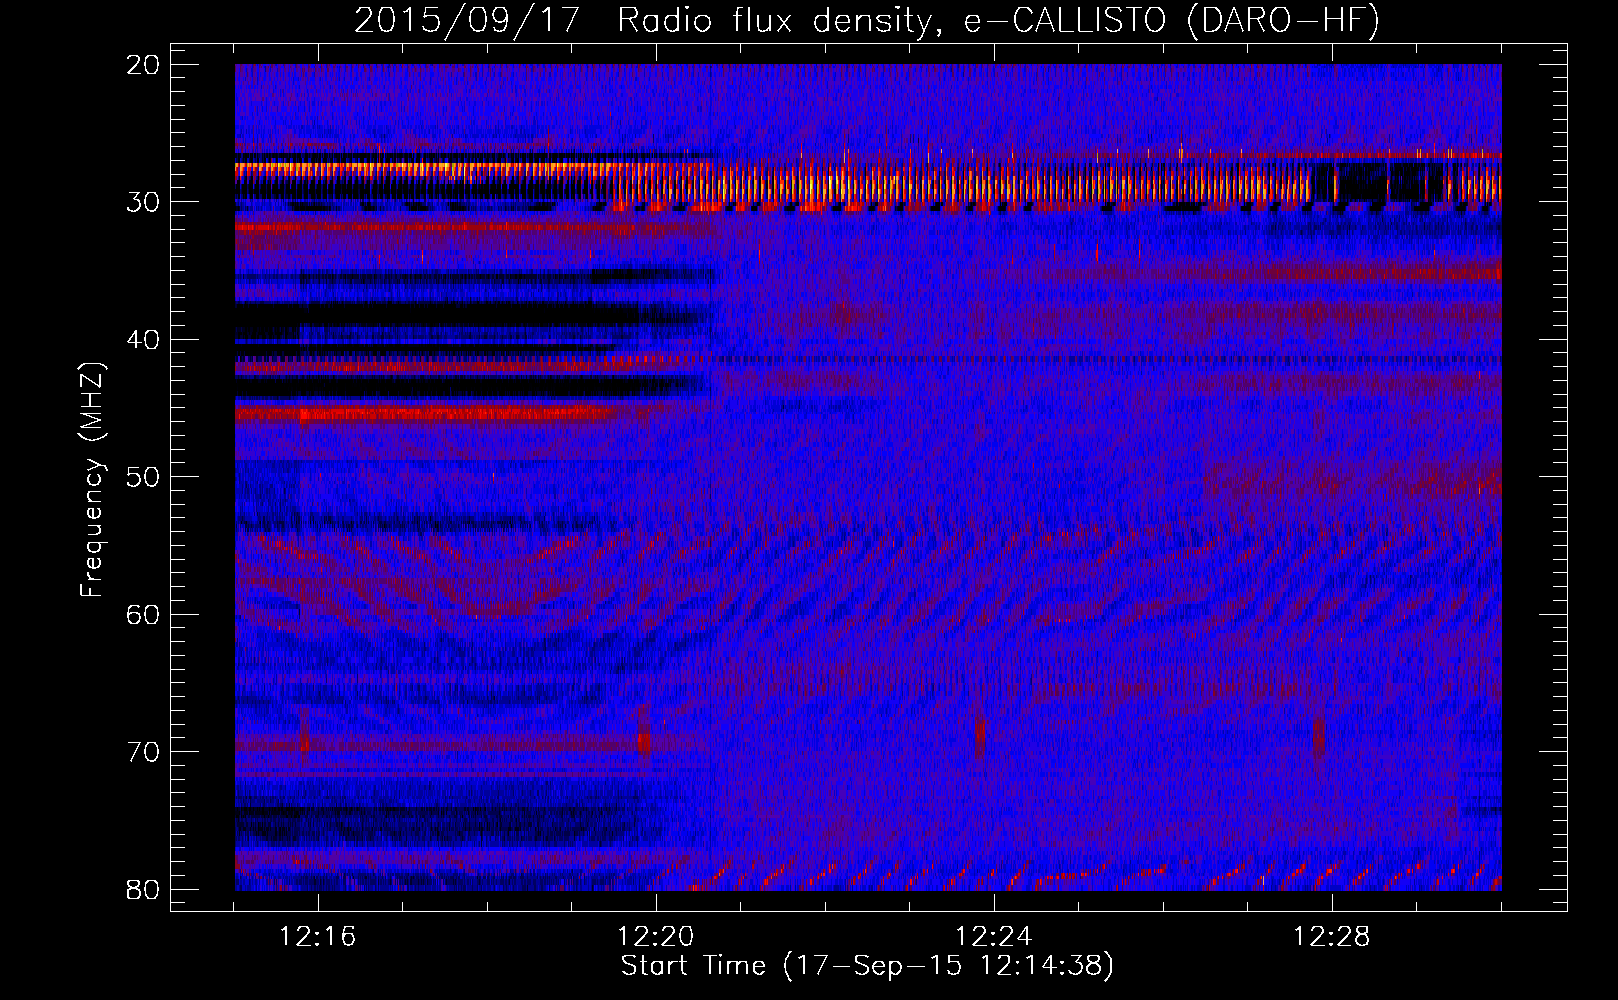1618x1000 pixels.
Task: Click the 80 frequency tick label
Action: click(143, 889)
